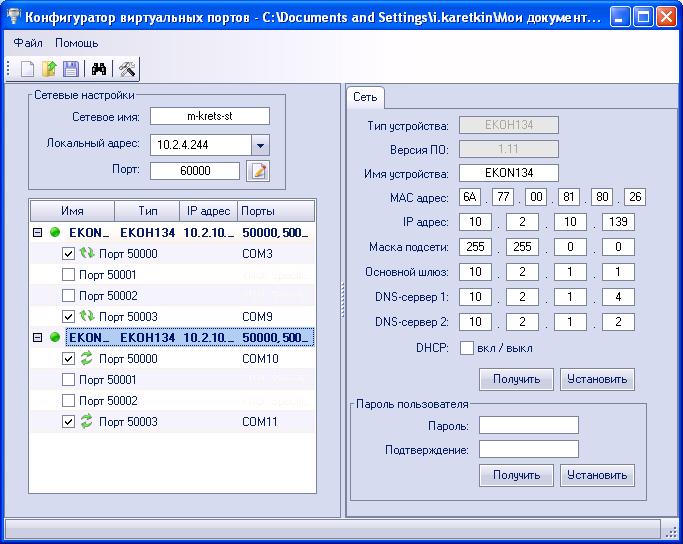Click the binoculars search devices icon

[x=99, y=69]
